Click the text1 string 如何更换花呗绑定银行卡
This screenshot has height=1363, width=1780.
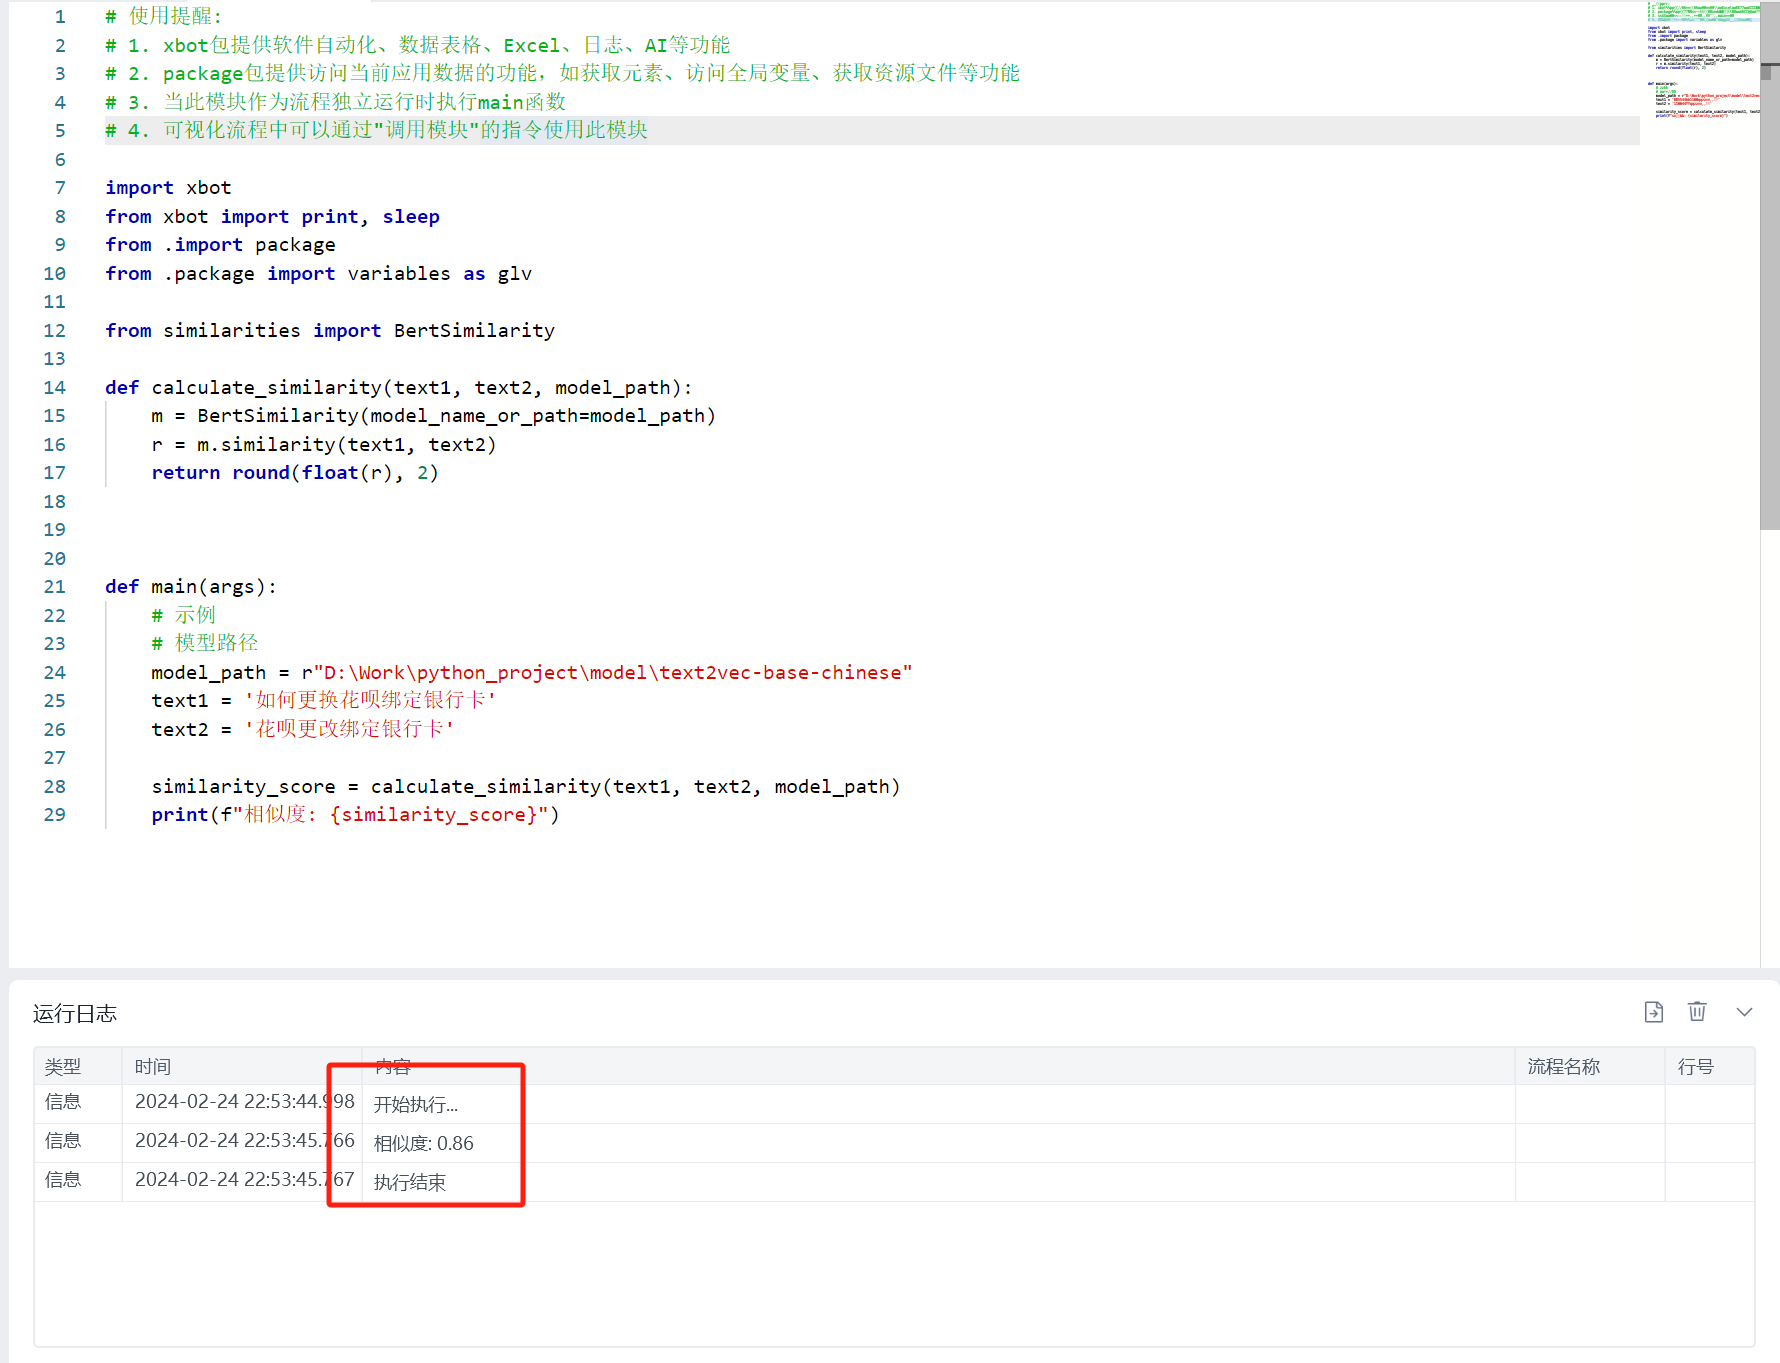370,701
